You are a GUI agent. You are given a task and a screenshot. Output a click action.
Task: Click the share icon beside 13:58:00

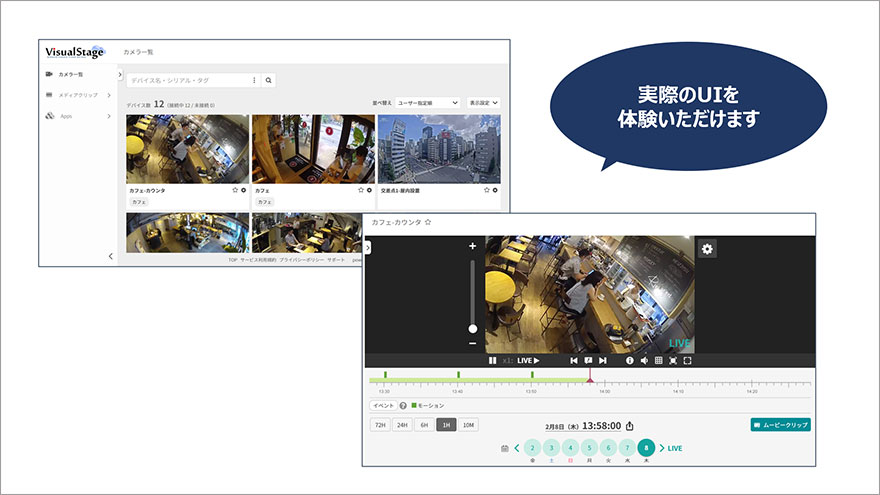(x=630, y=425)
